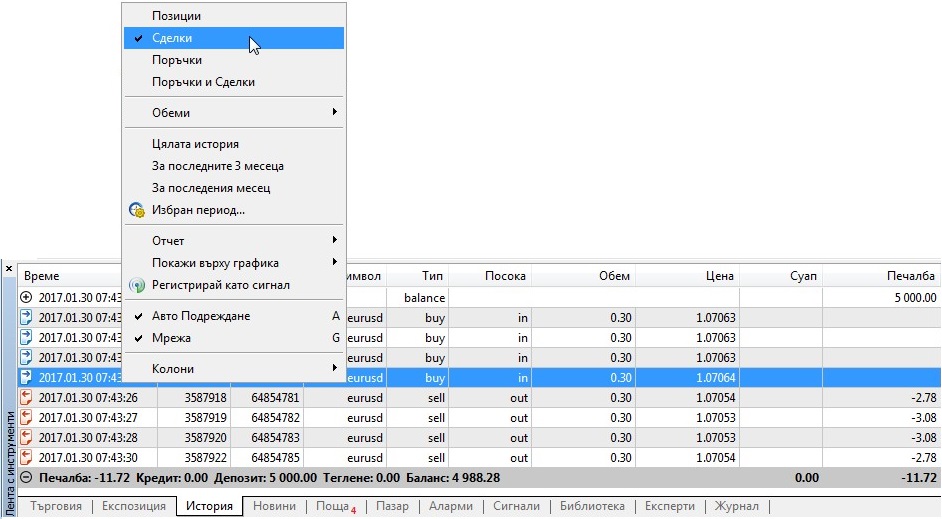Click the total profit -11.72 at row end
Image resolution: width=942 pixels, height=519 pixels.
coord(919,478)
